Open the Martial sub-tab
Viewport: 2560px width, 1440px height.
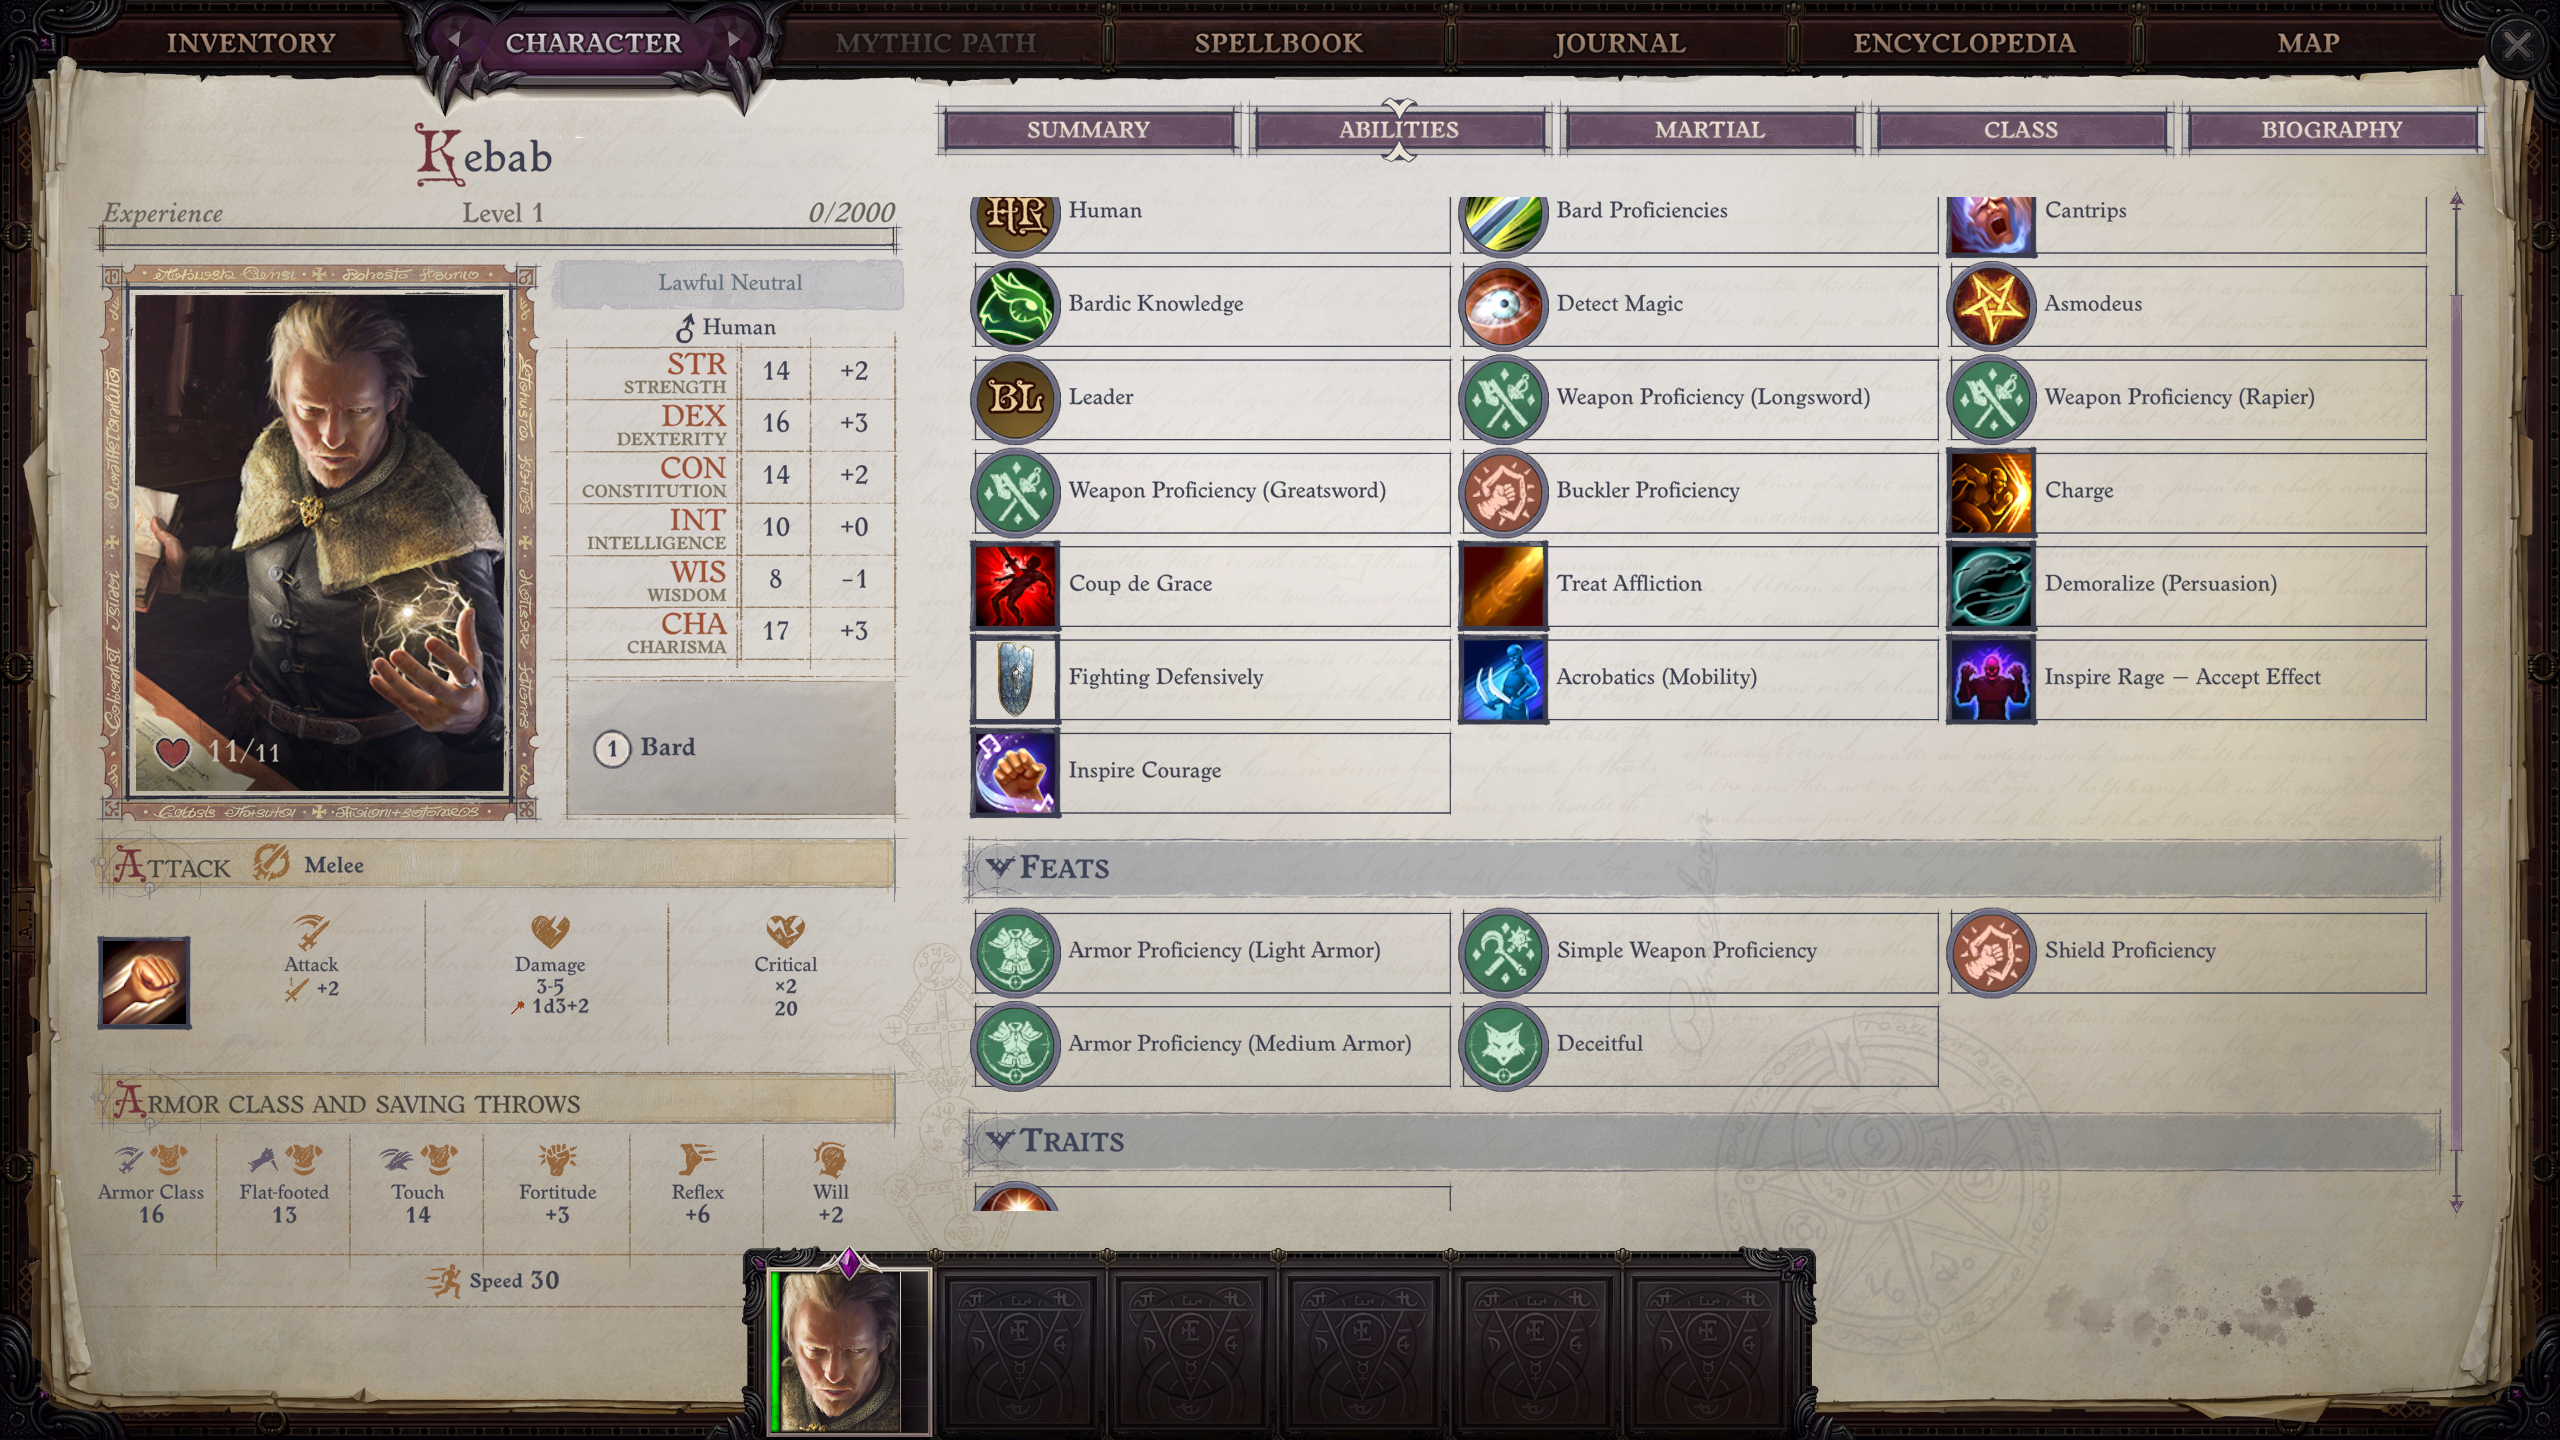(x=1710, y=130)
